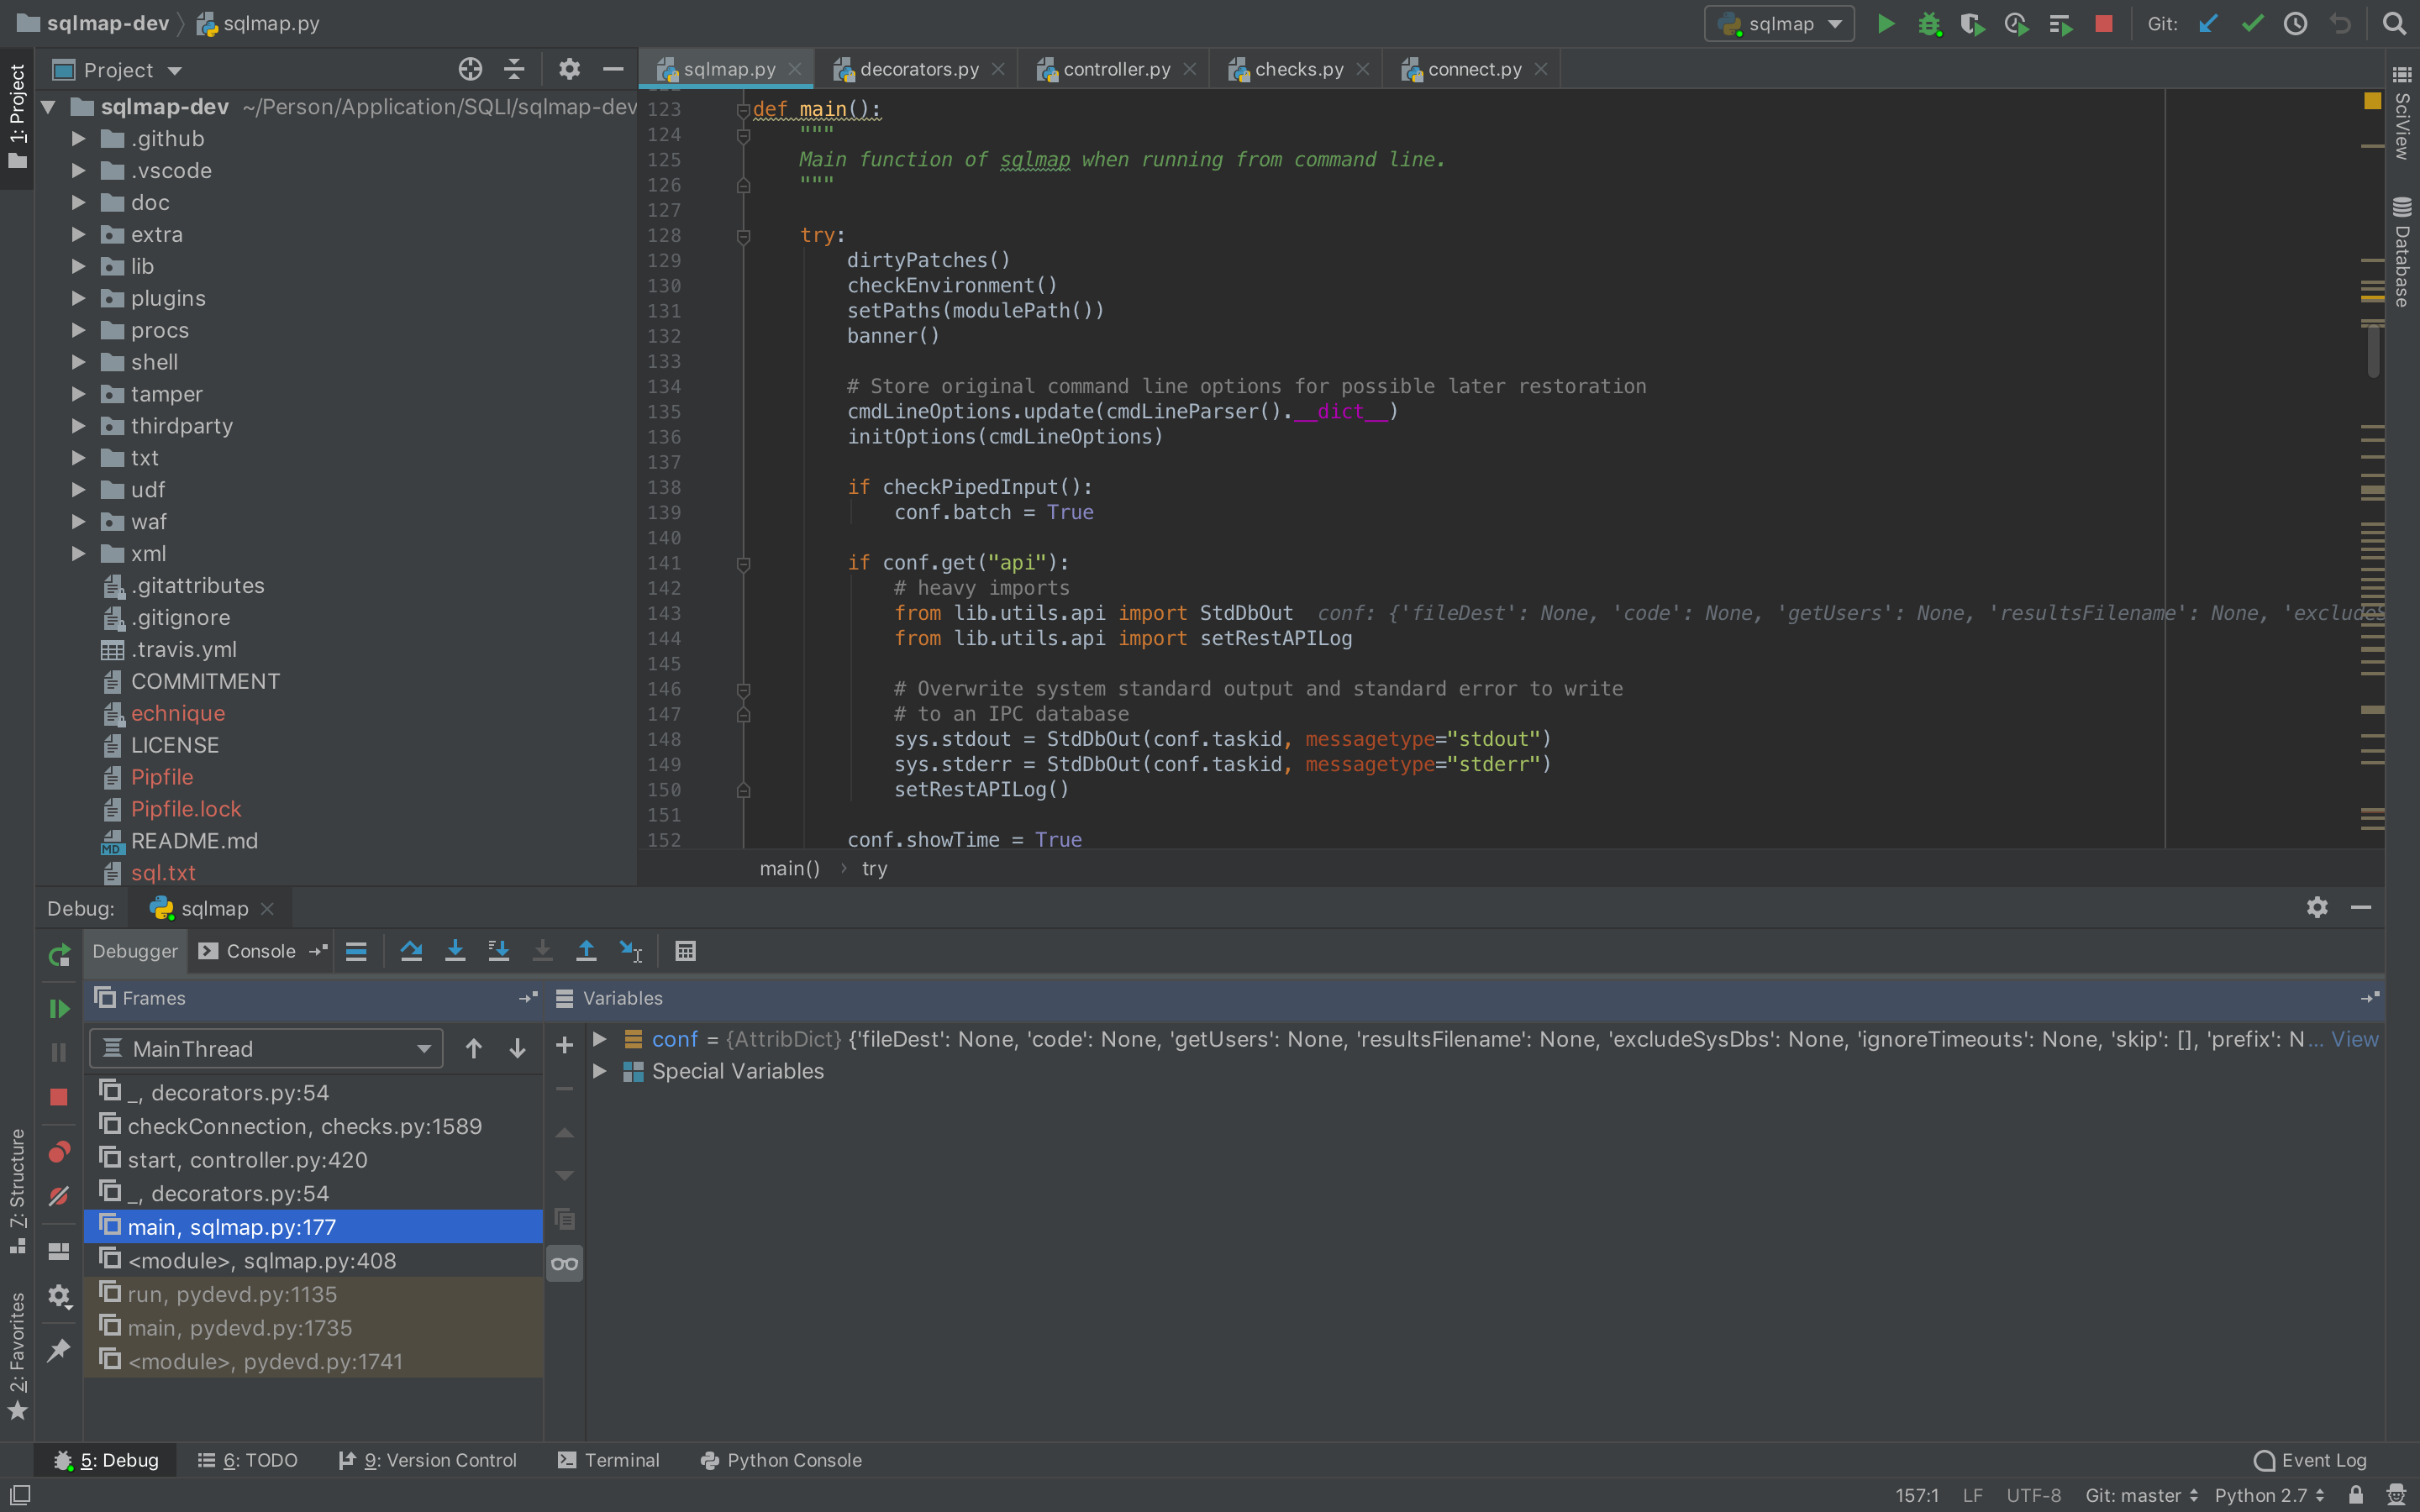The width and height of the screenshot is (2420, 1512).
Task: Expand the lib folder in the project tree
Action: [x=78, y=266]
